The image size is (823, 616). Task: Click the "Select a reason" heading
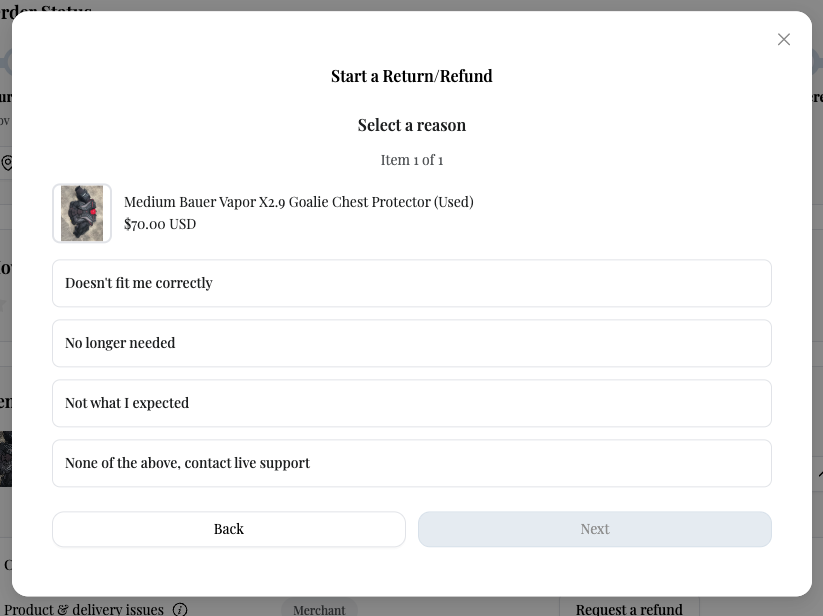click(411, 125)
